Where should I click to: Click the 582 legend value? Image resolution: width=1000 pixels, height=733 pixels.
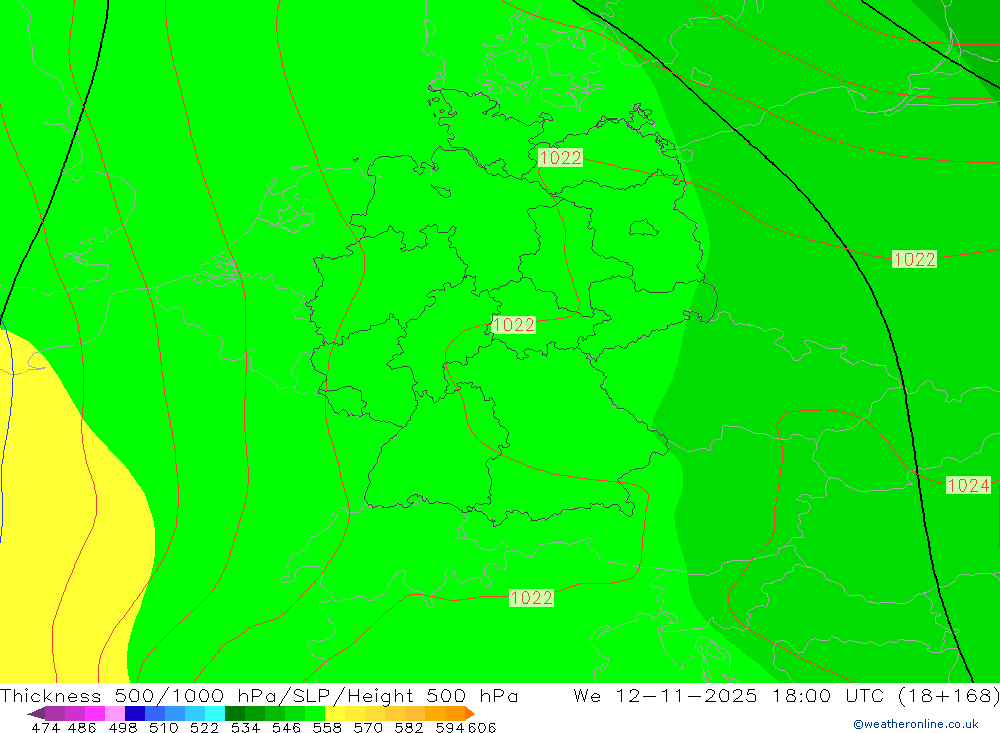coord(408,728)
